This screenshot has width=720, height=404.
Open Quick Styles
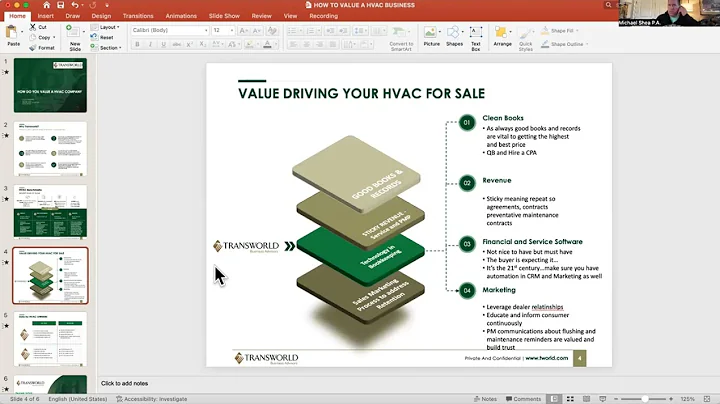coord(526,39)
